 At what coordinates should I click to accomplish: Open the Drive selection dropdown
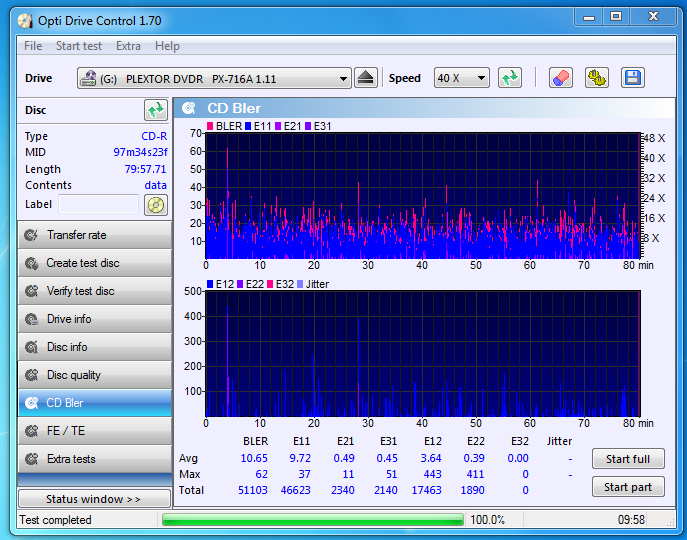[214, 78]
